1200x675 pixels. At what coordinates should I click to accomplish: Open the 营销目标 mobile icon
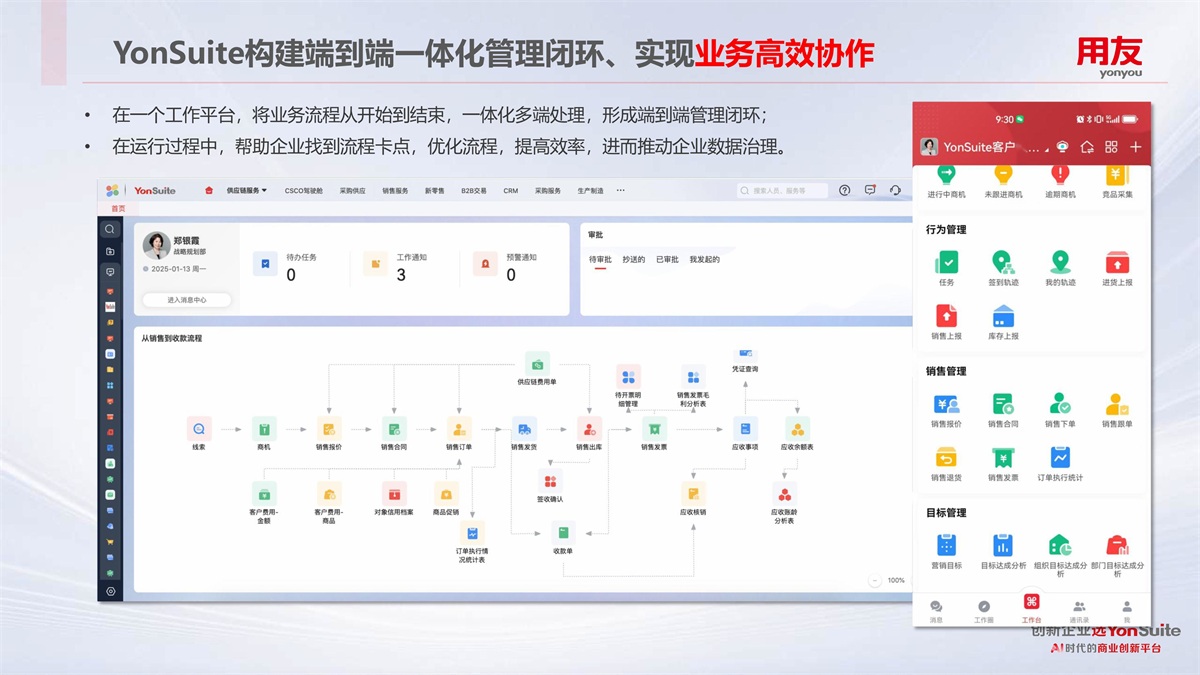(946, 546)
